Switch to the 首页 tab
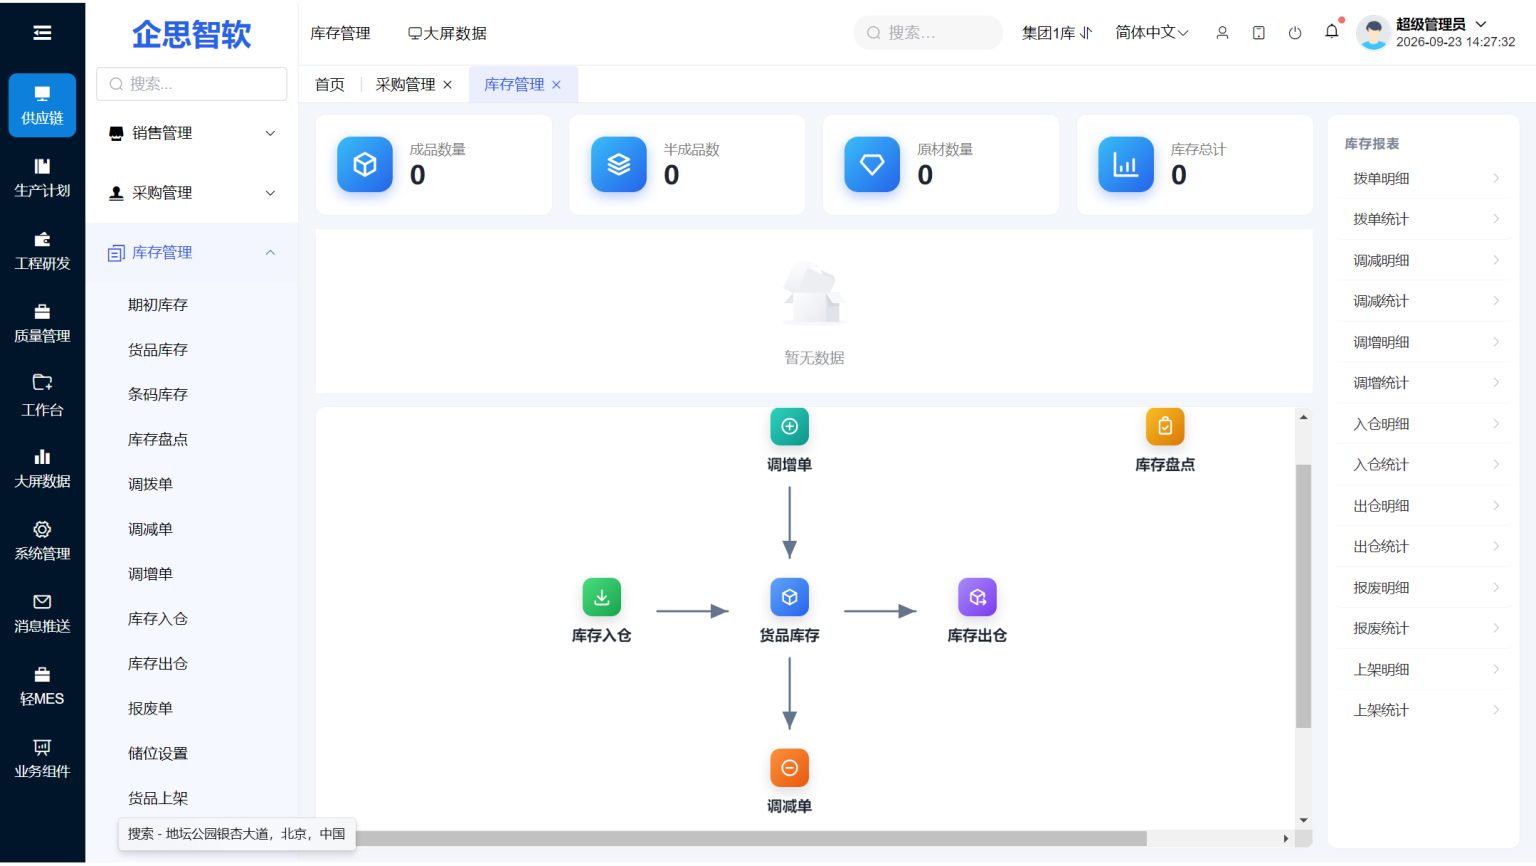The width and height of the screenshot is (1536, 866). (330, 84)
